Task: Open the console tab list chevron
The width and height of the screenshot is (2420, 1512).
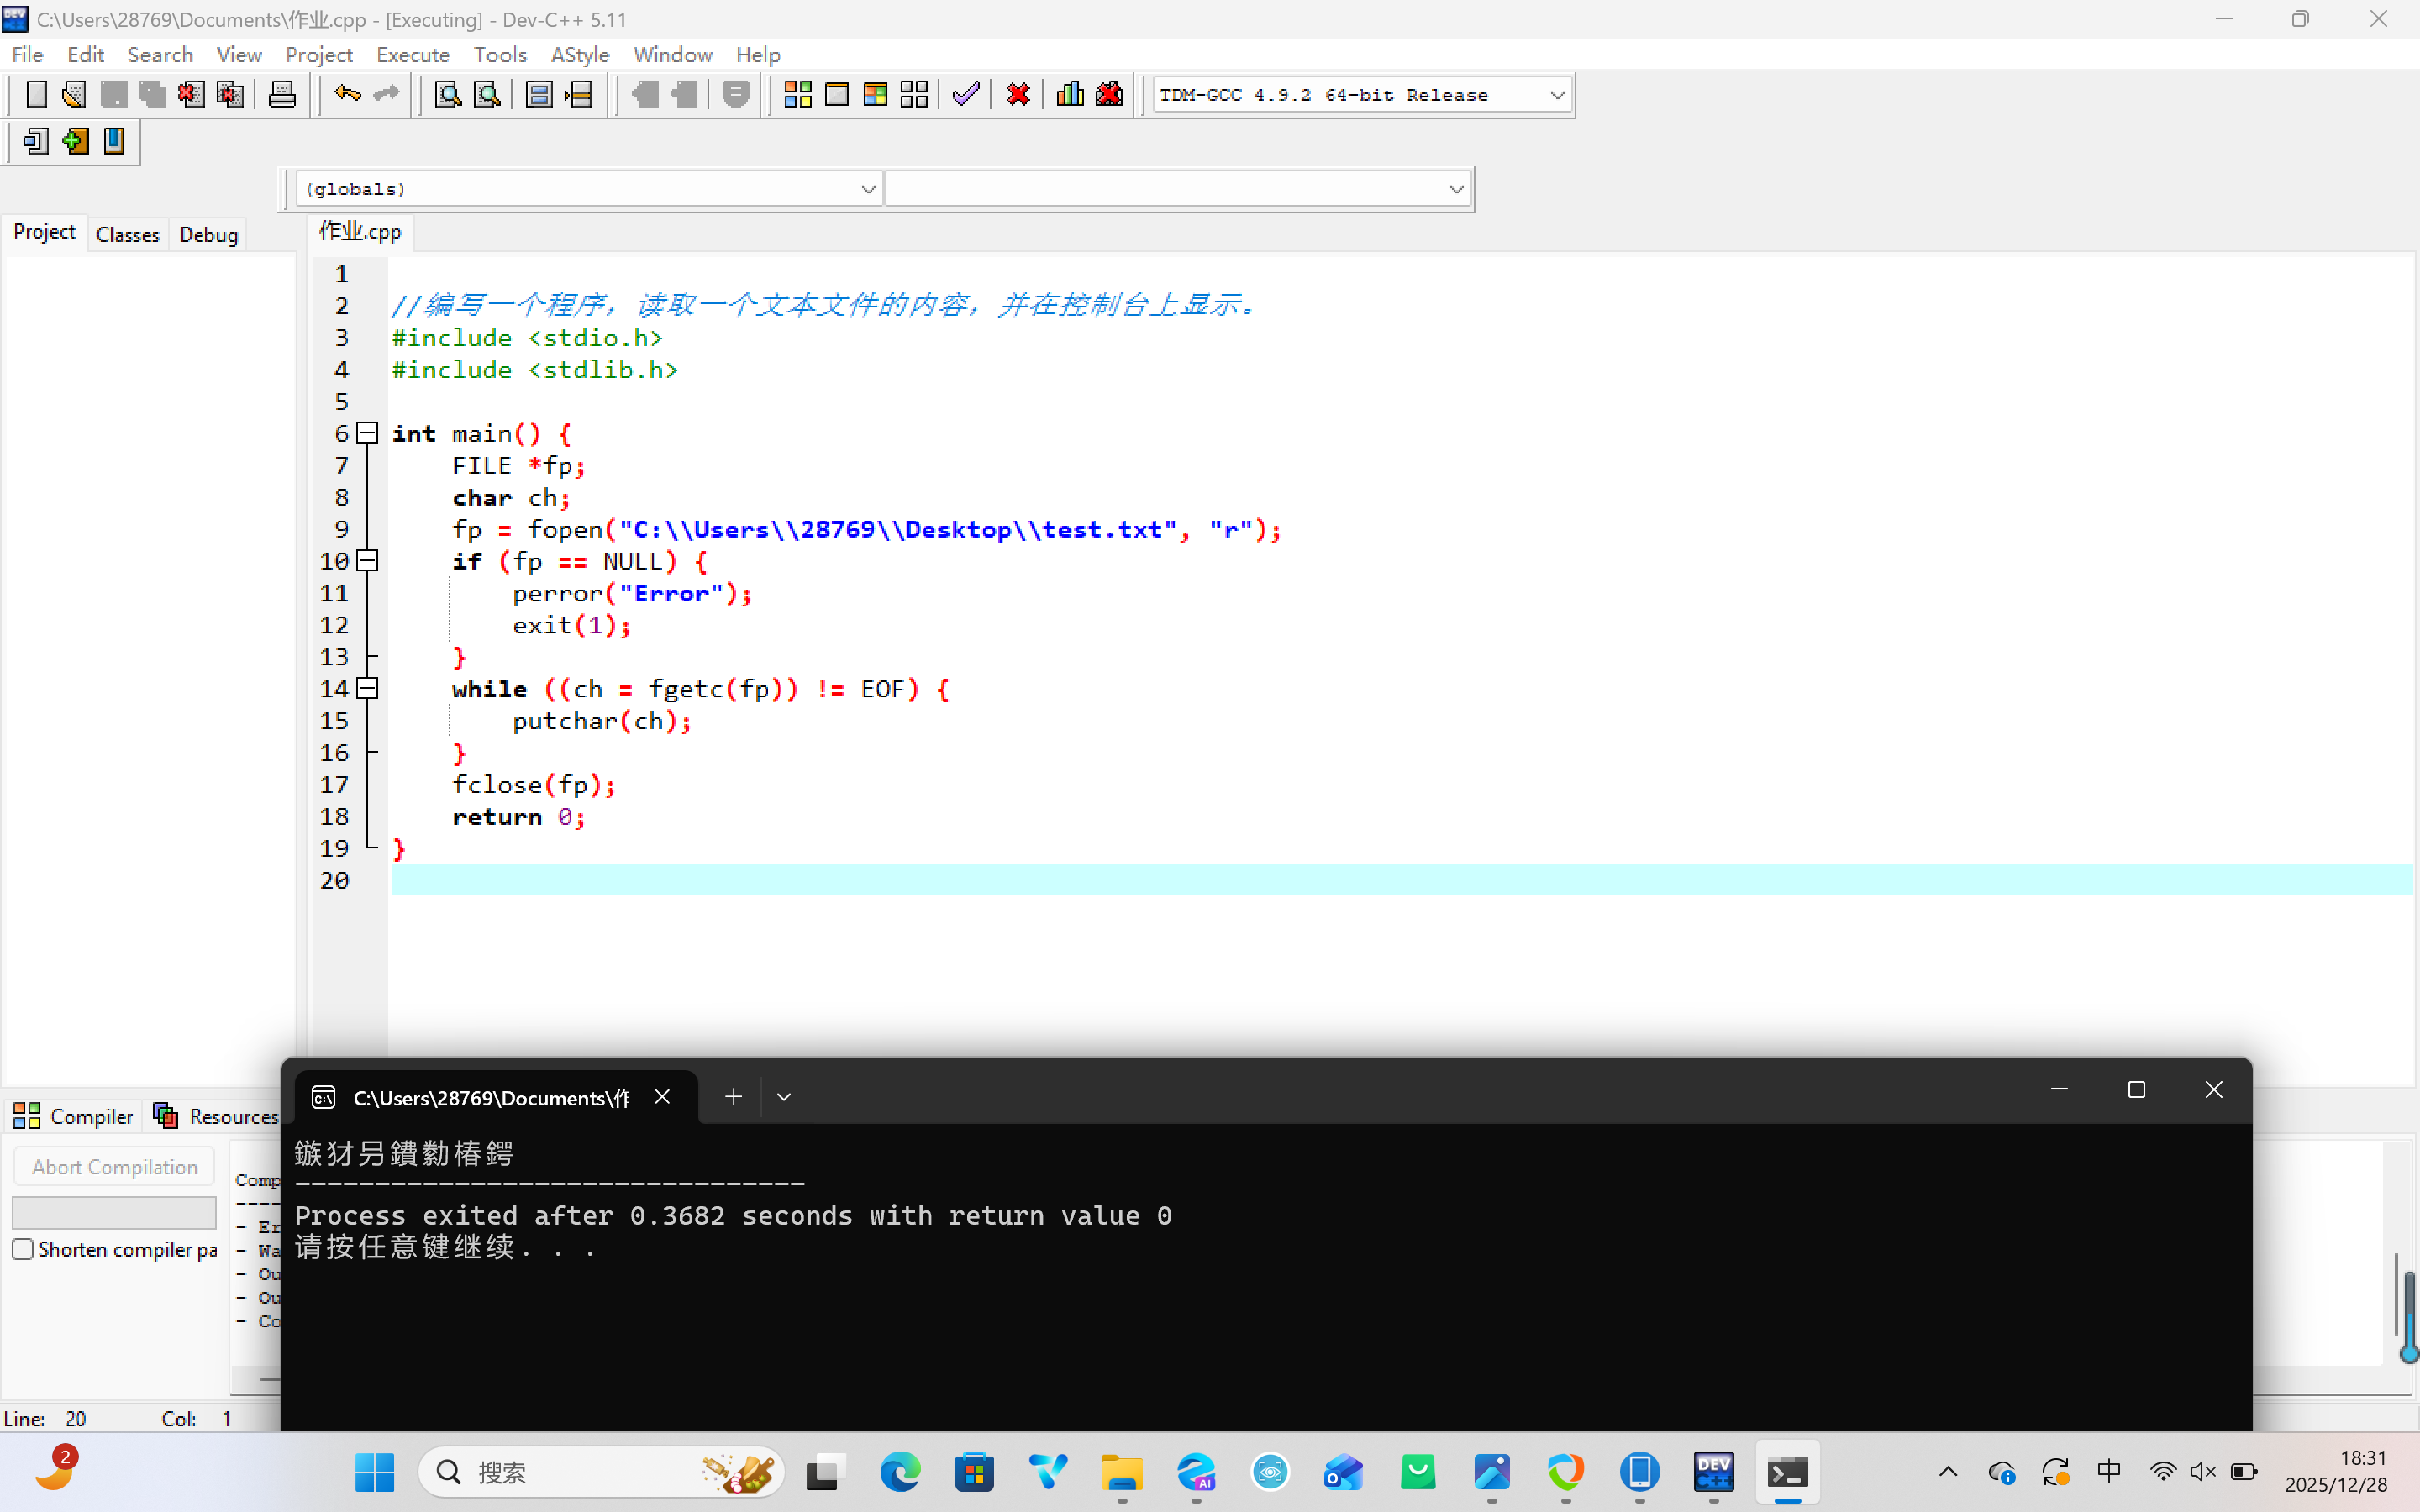Action: click(x=784, y=1097)
